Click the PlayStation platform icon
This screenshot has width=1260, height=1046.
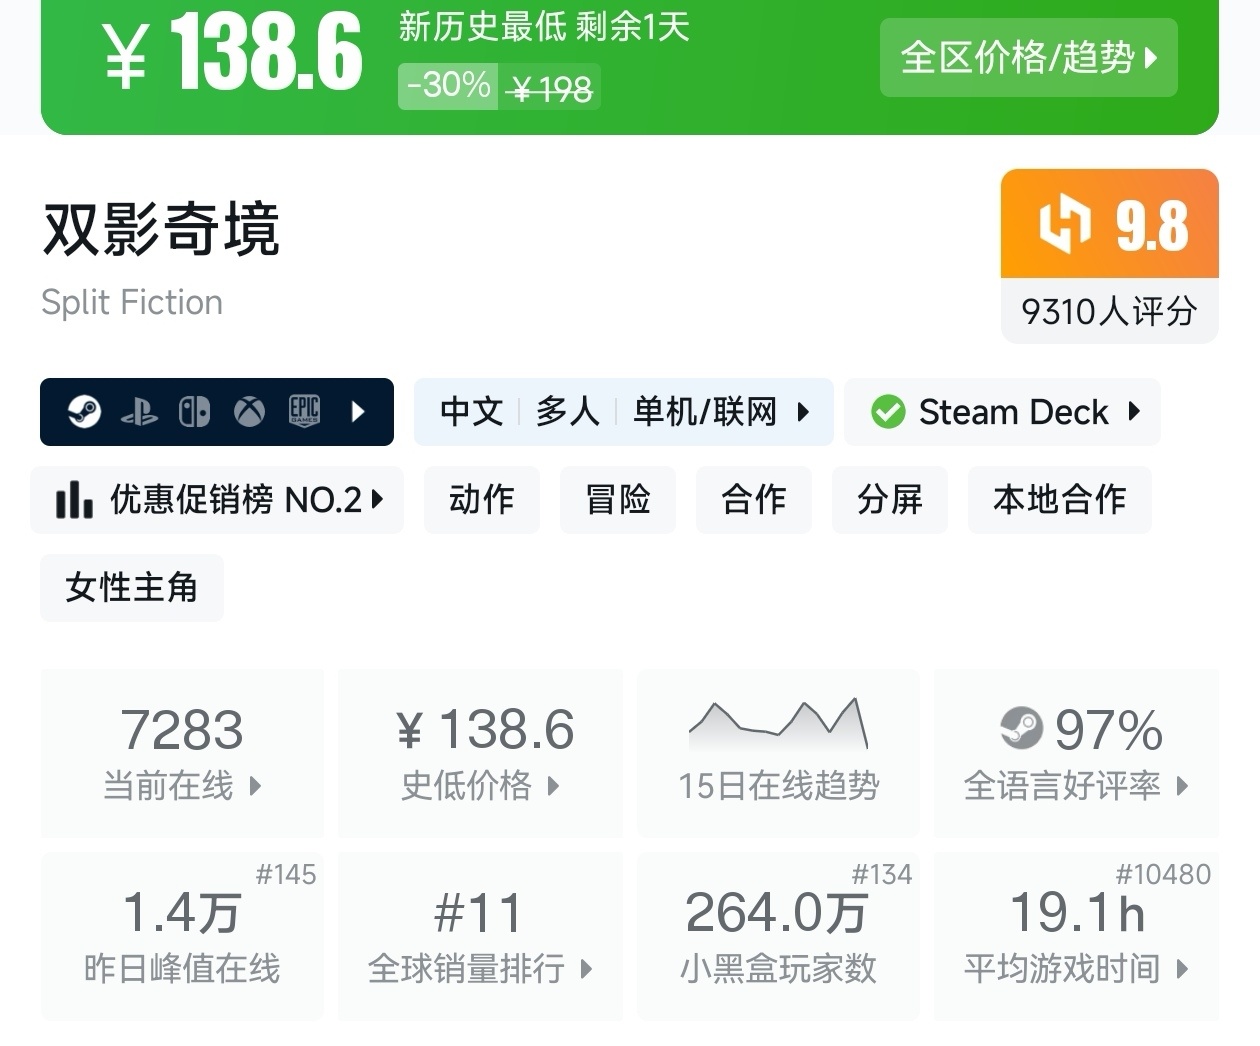139,412
